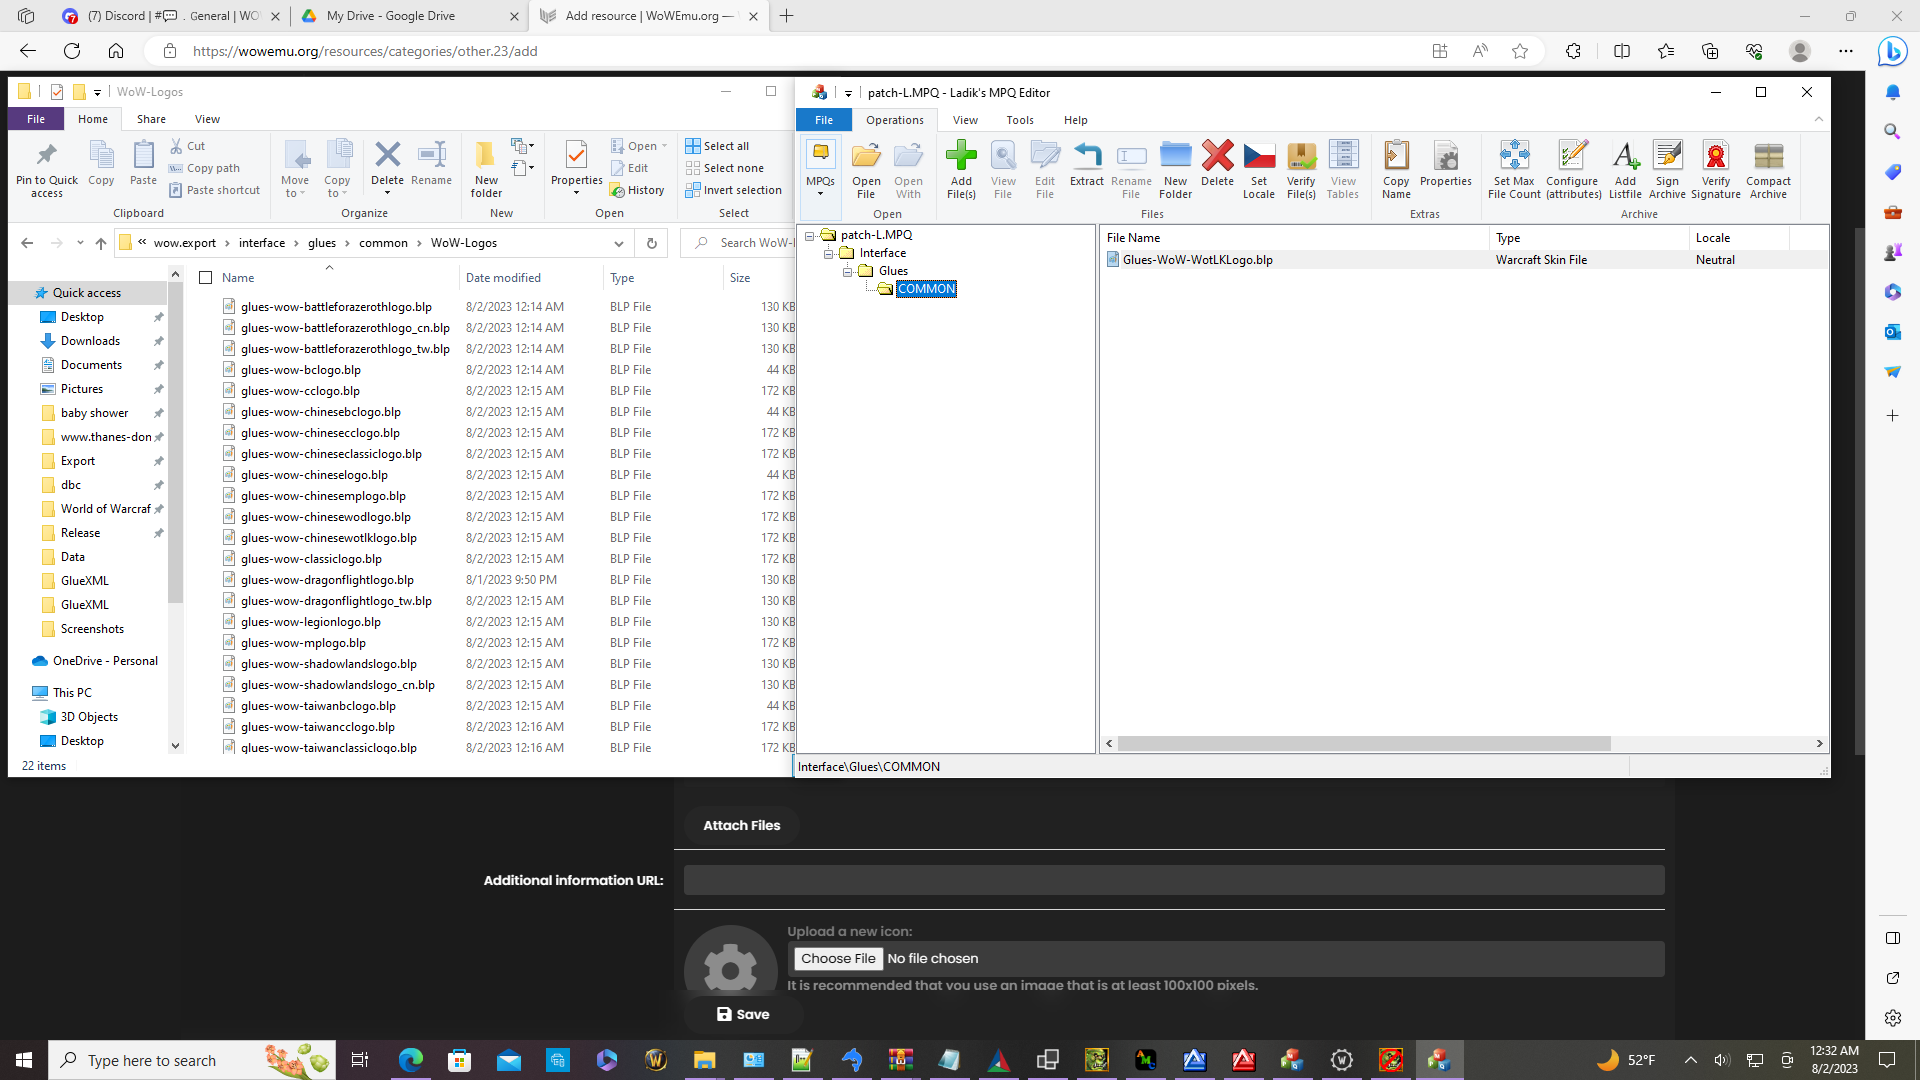This screenshot has height=1080, width=1920.
Task: Click Select all in Explorer ribbon
Action: [717, 146]
